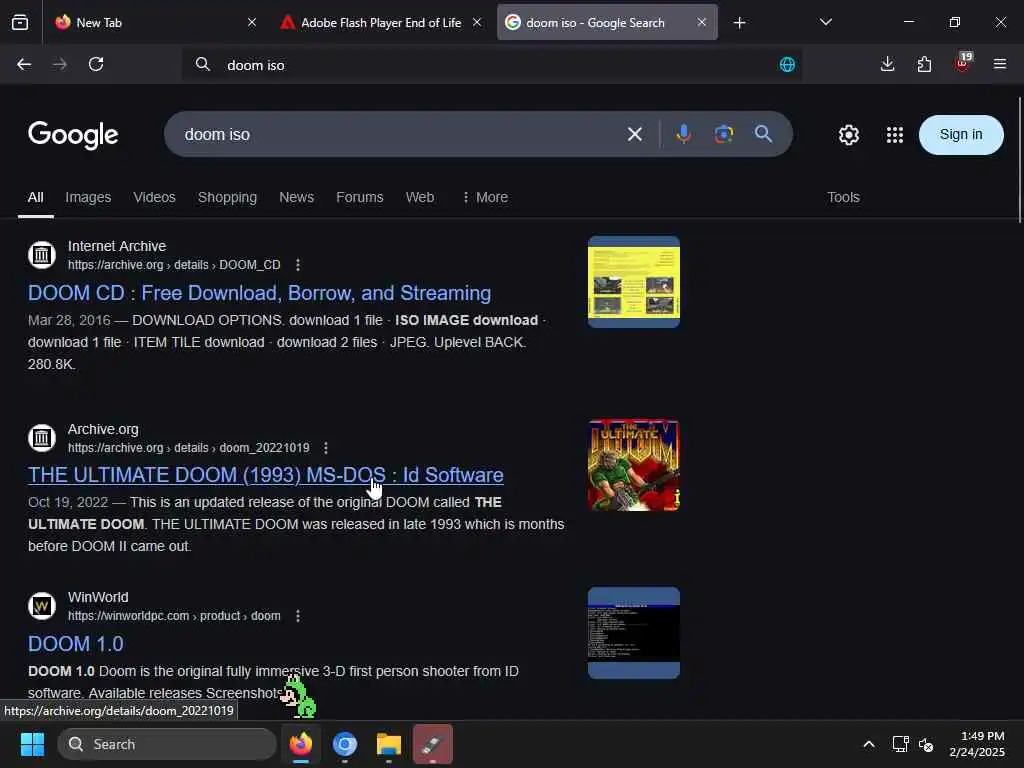Click the Google logo
This screenshot has height=768, width=1024.
point(73,135)
